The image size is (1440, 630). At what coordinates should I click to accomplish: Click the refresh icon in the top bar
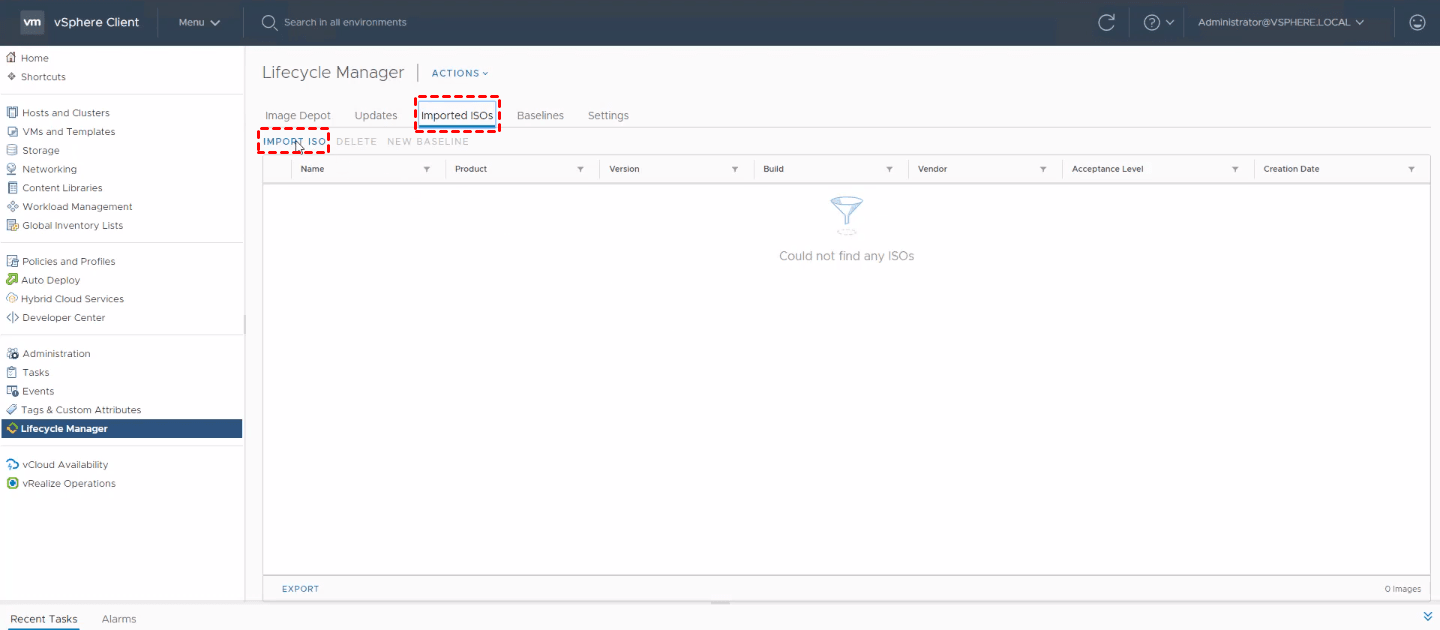coord(1106,22)
